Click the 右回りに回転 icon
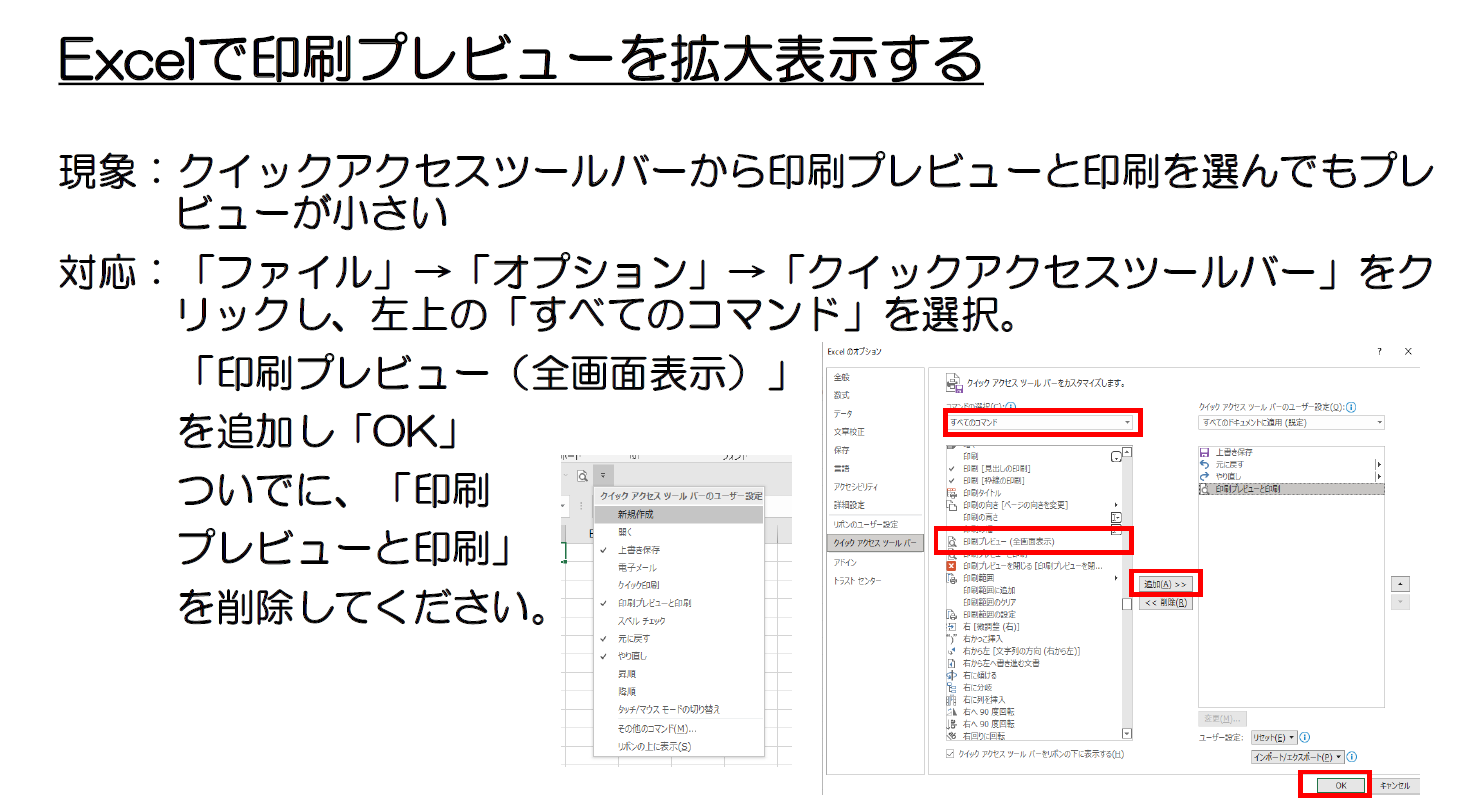 [x=951, y=735]
